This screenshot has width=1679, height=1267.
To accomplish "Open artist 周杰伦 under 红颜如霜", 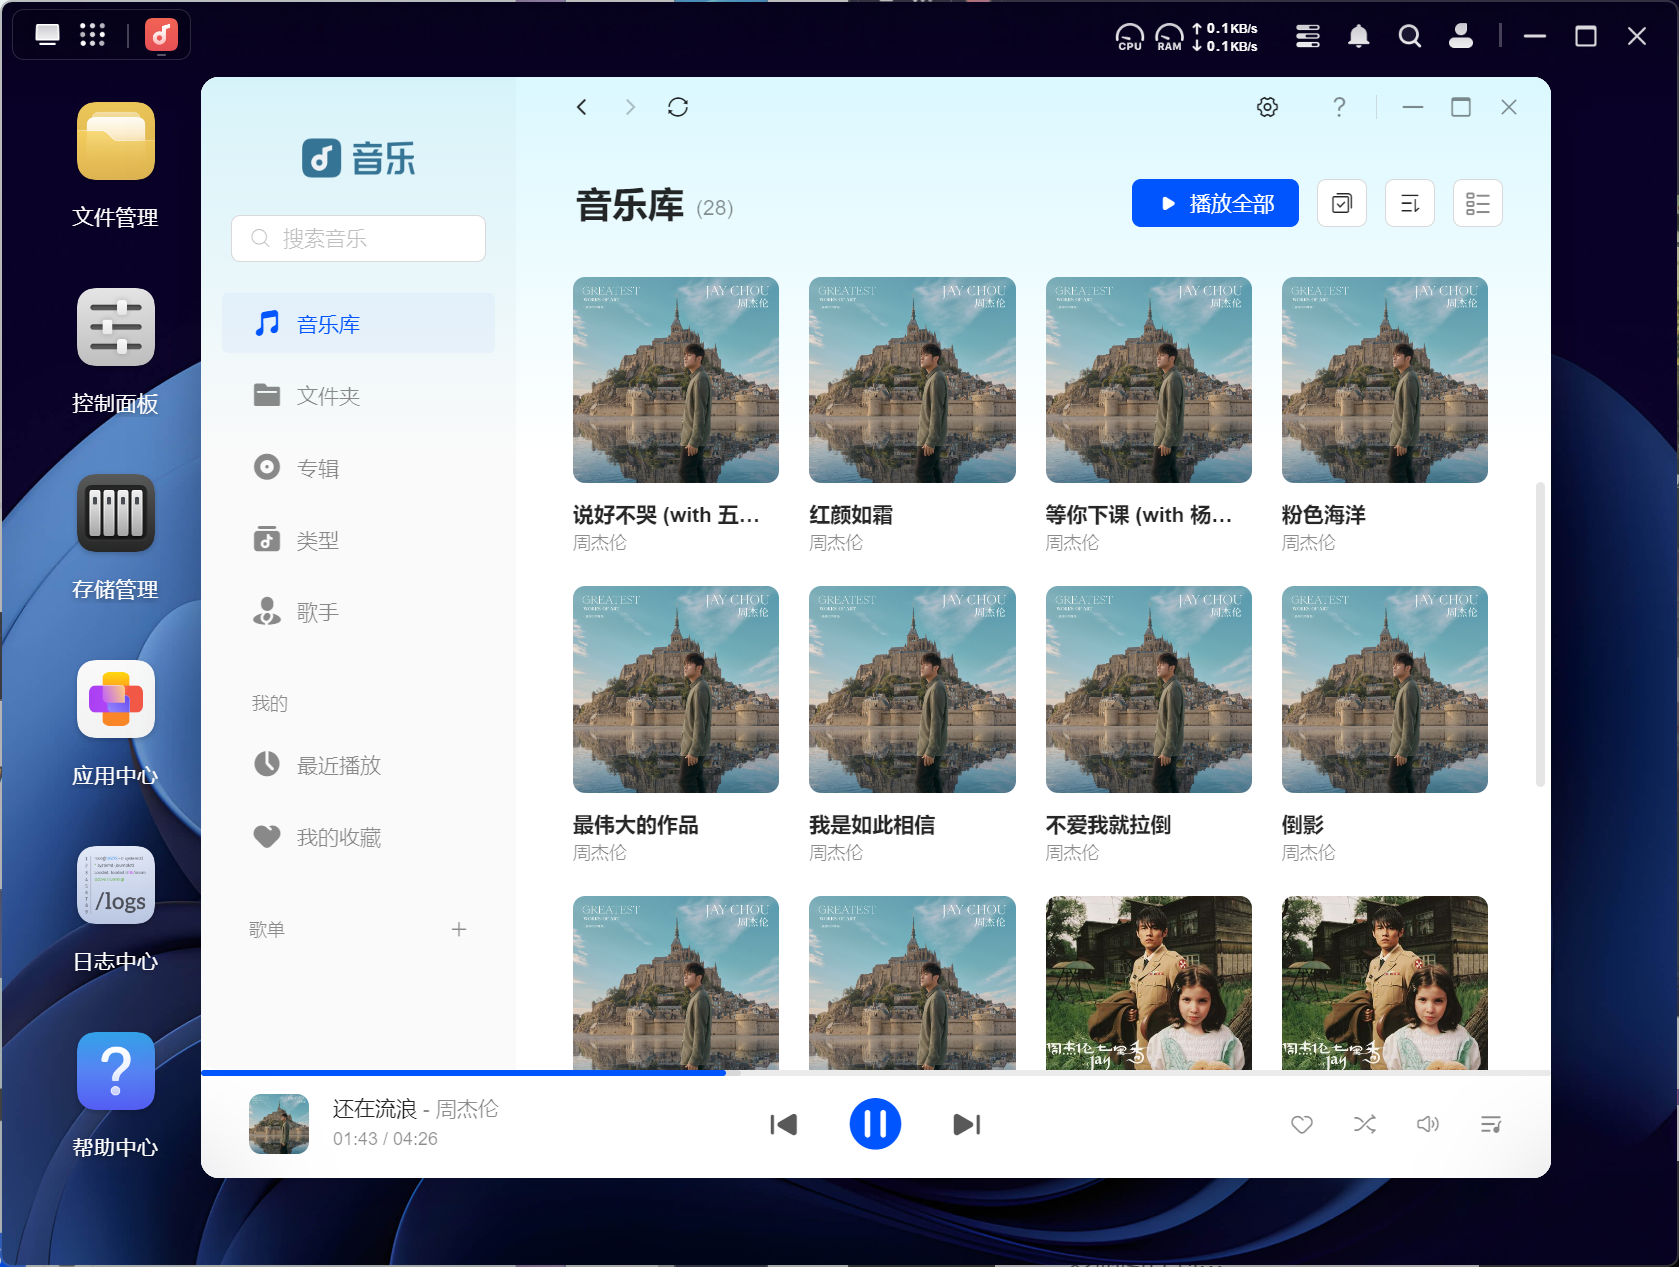I will click(836, 543).
